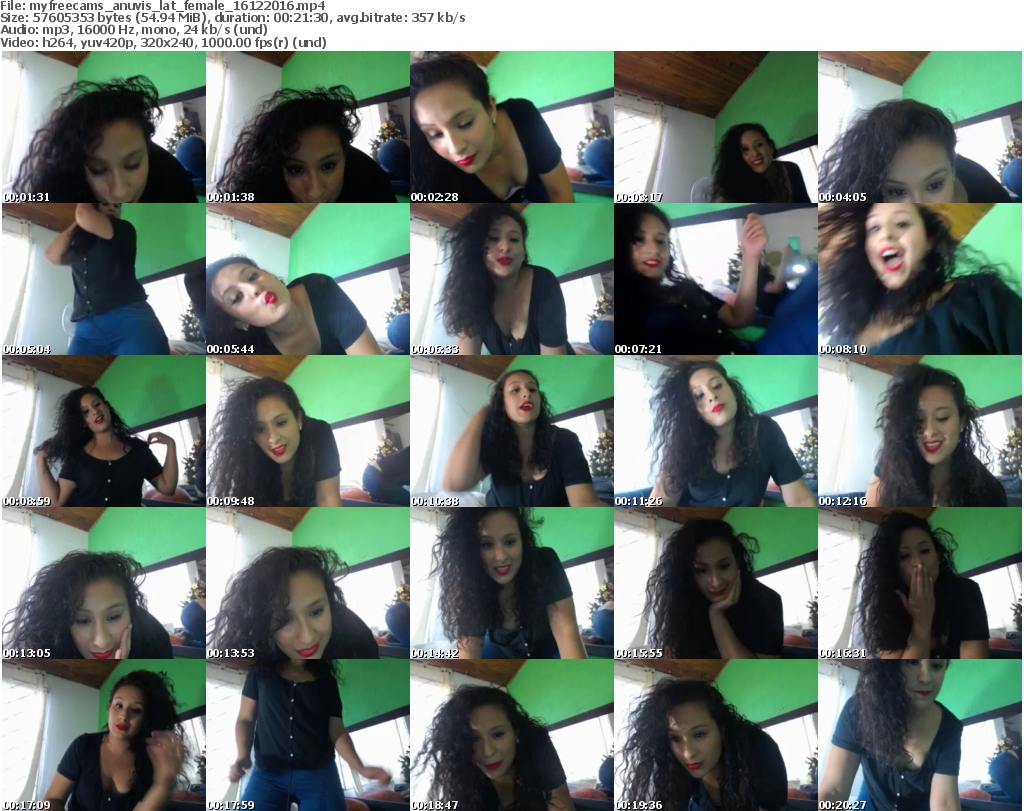
Task: Select the thumbnail stamped 00:02:28
Action: click(512, 127)
